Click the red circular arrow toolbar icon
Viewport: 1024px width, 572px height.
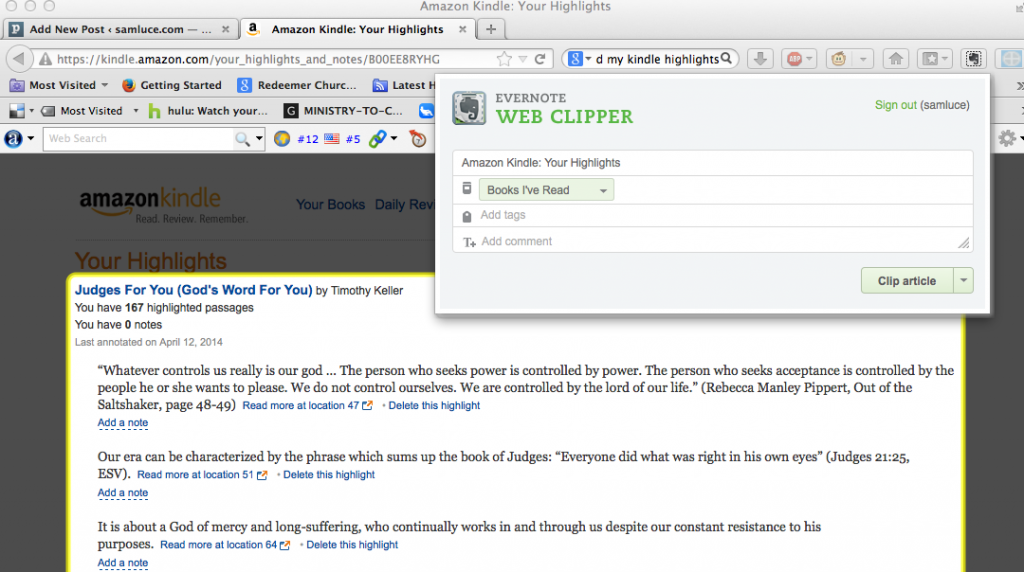click(x=417, y=138)
